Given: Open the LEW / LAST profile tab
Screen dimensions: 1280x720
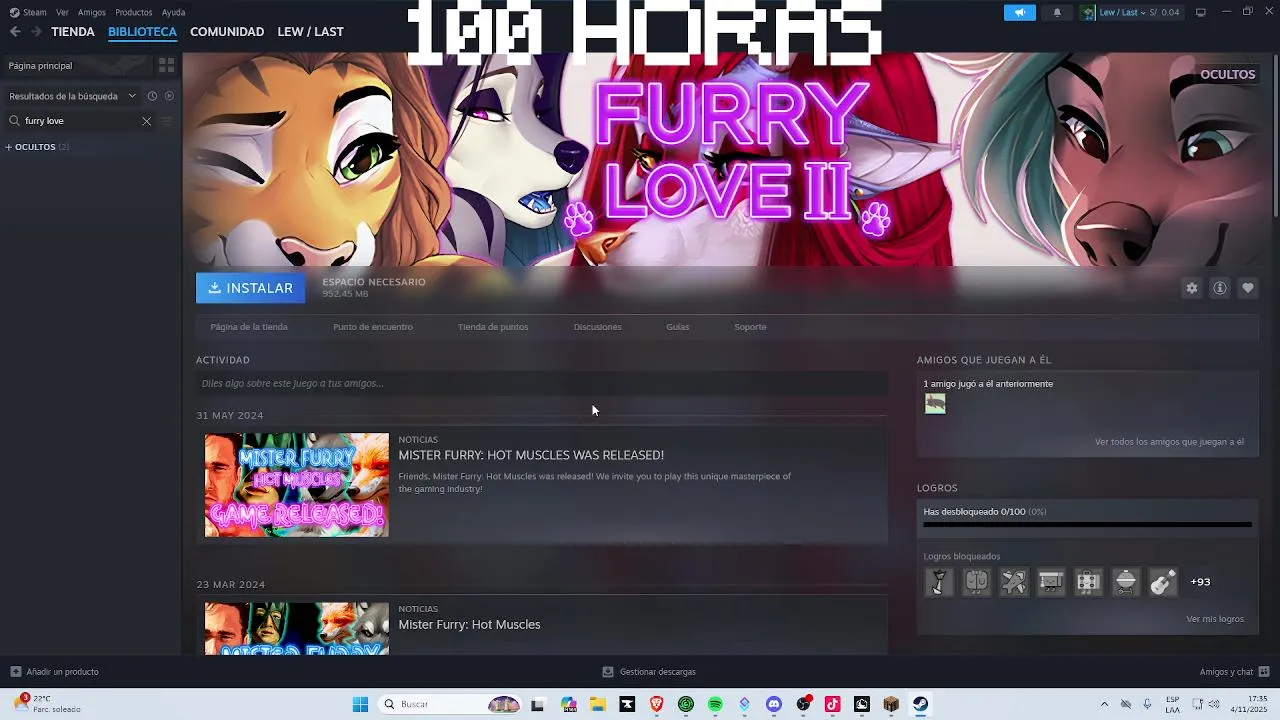Looking at the screenshot, I should point(310,32).
